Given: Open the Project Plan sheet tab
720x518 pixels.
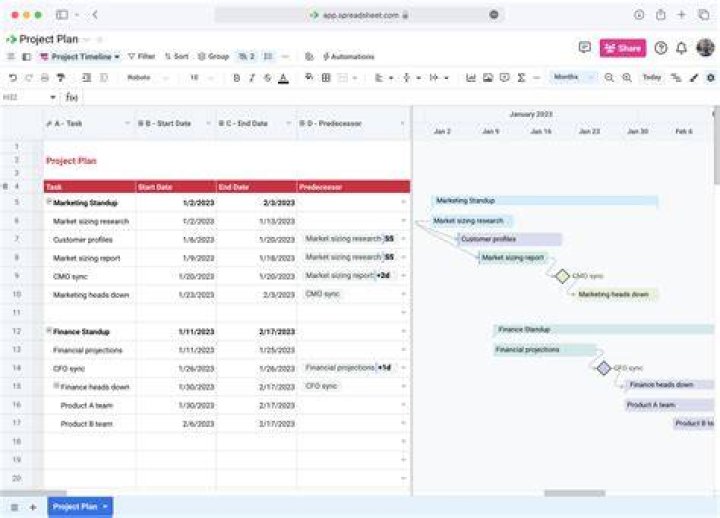Looking at the screenshot, I should point(80,507).
